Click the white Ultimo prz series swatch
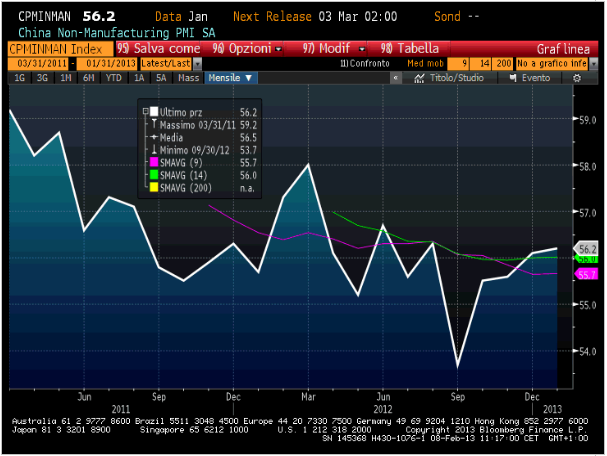Image resolution: width=607 pixels, height=456 pixels. (153, 112)
